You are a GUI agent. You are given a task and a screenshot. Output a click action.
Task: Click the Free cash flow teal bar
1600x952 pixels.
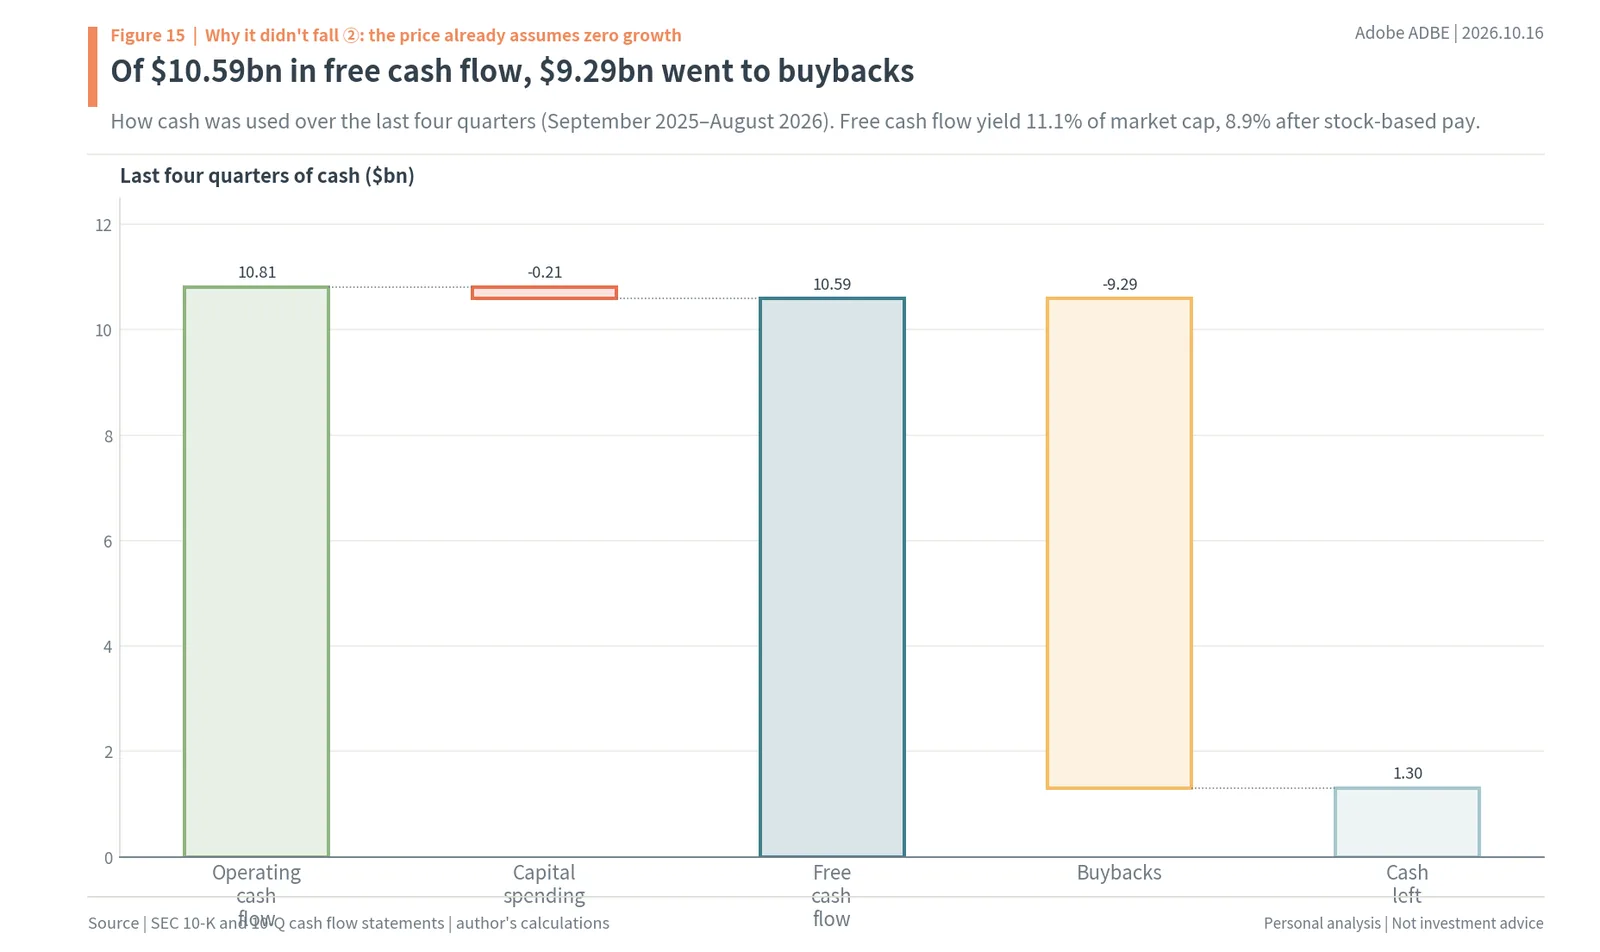[832, 577]
